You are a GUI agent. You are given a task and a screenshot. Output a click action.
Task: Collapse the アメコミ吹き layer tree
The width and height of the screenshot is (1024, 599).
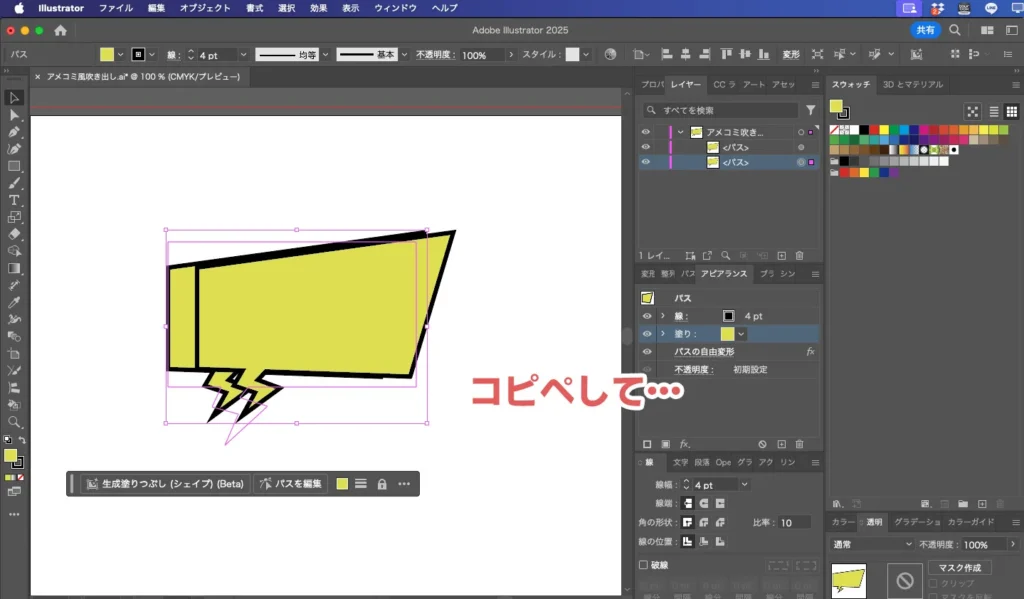(680, 132)
